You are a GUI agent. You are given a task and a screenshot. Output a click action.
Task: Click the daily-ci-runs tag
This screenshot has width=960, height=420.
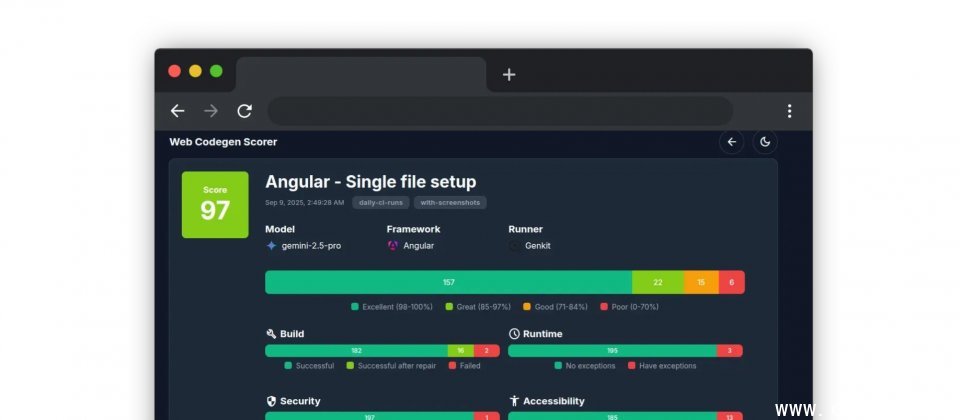pos(381,203)
